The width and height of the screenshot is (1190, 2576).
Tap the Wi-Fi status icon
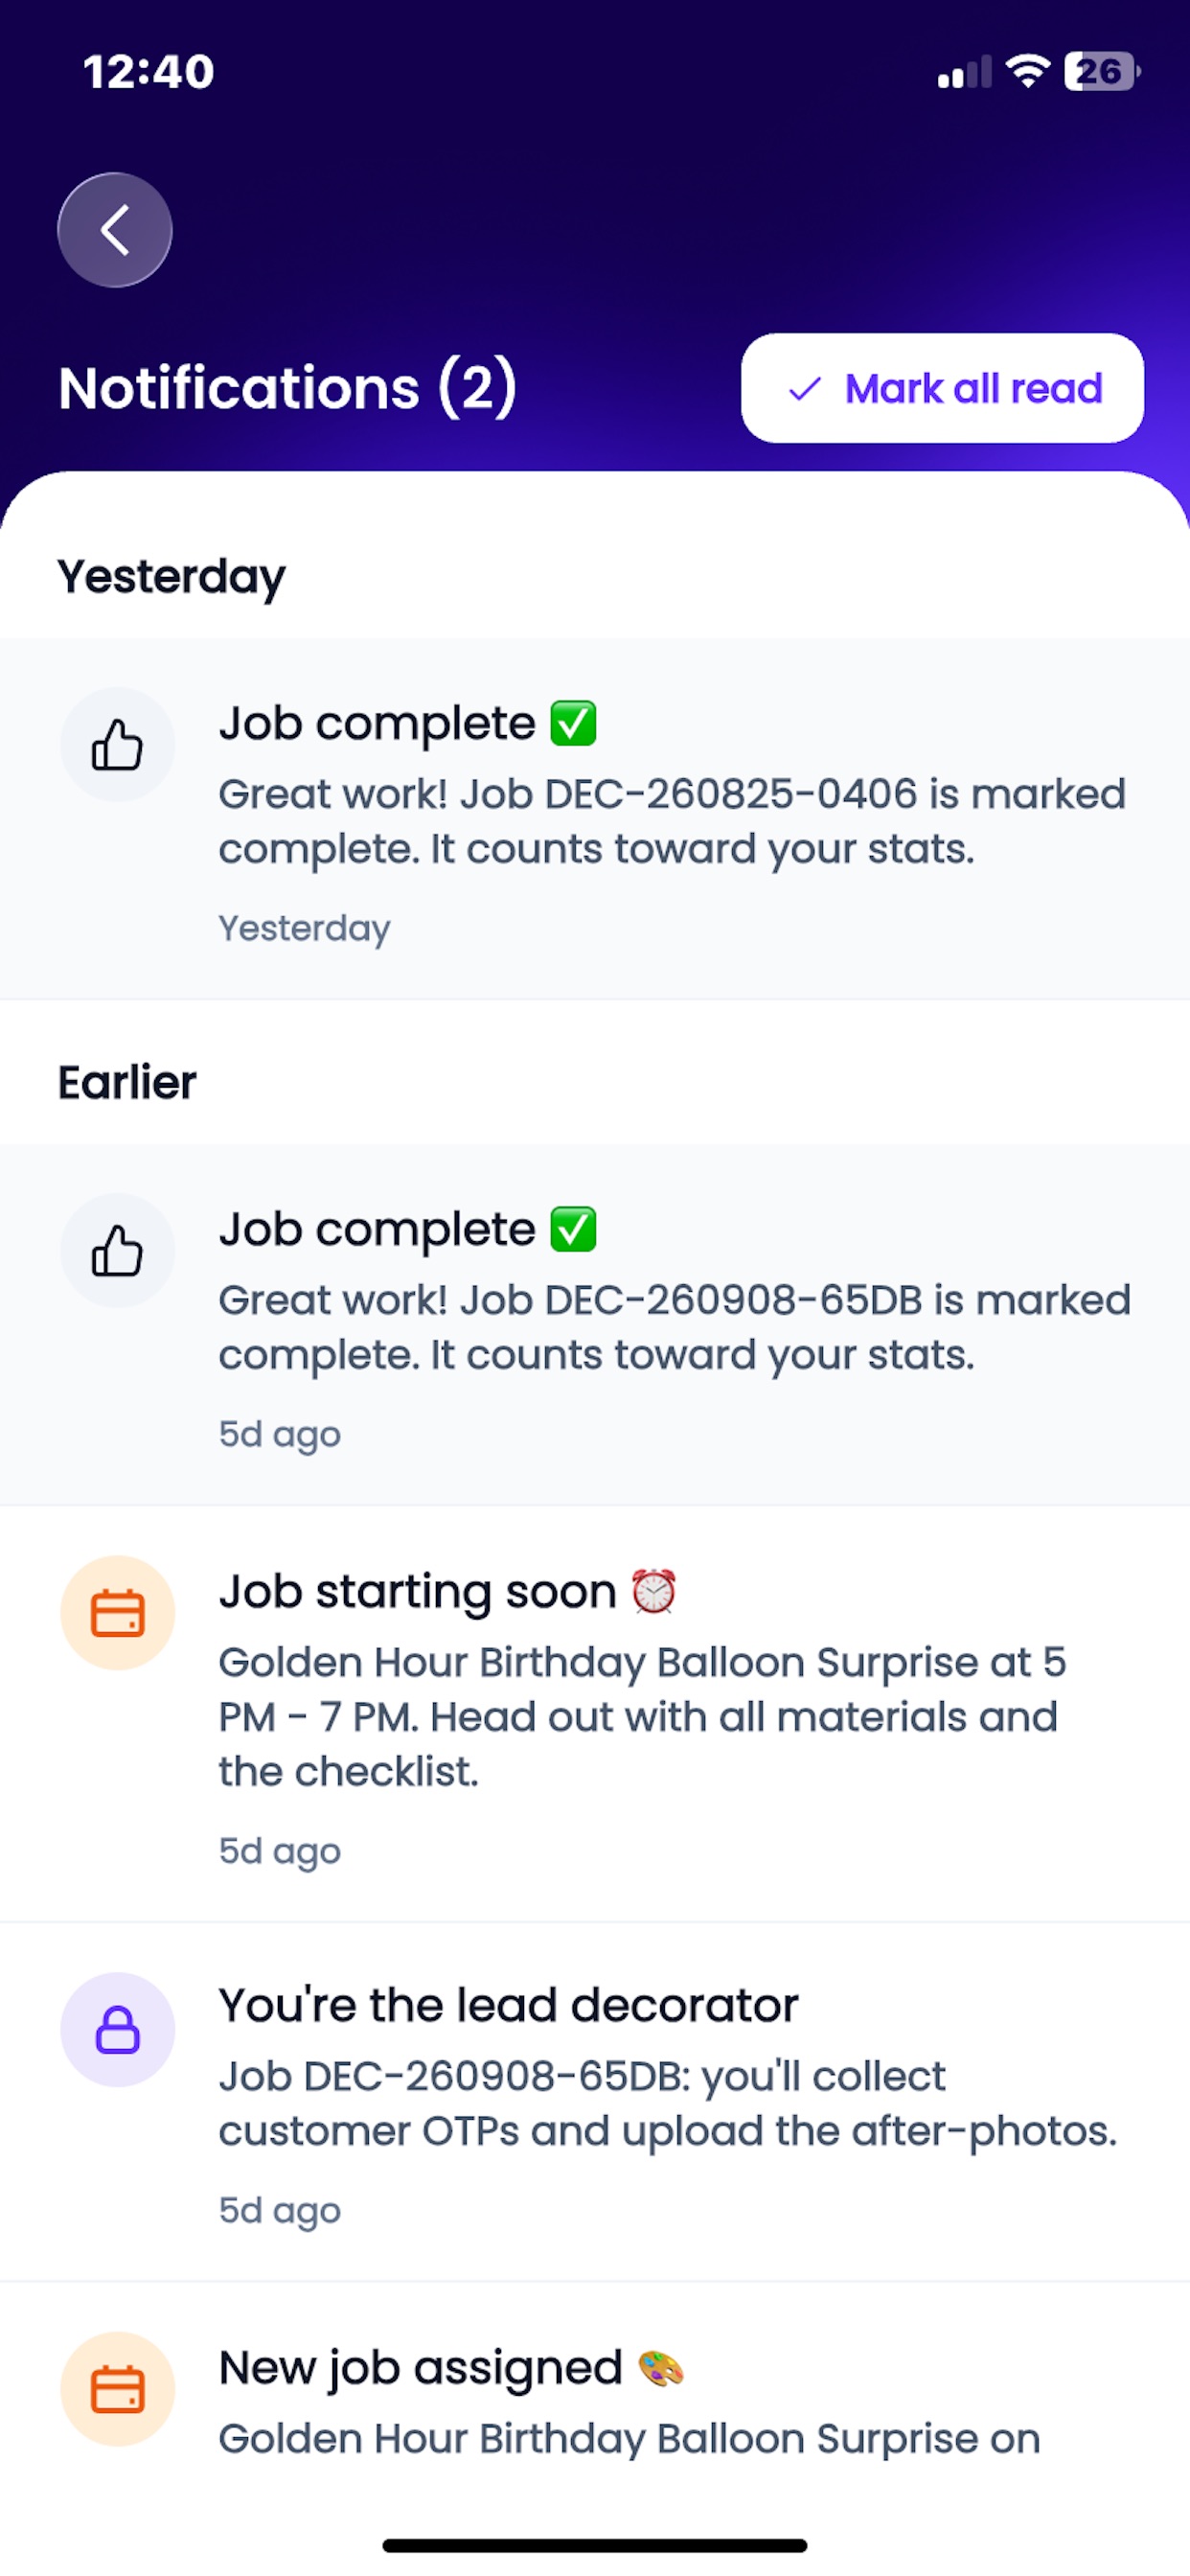tap(1027, 71)
